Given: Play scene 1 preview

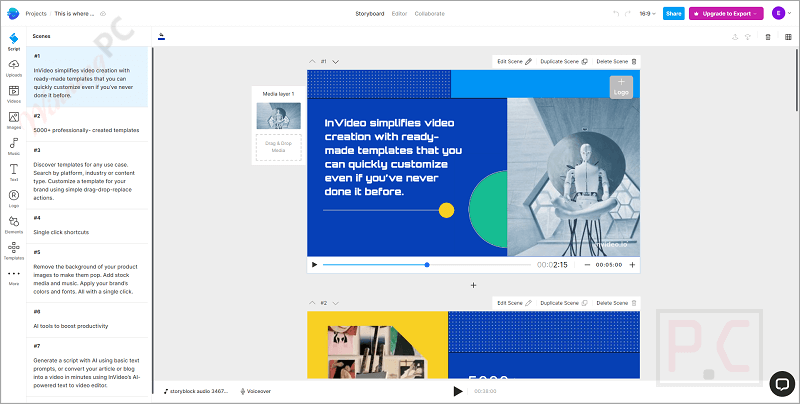Looking at the screenshot, I should (314, 265).
